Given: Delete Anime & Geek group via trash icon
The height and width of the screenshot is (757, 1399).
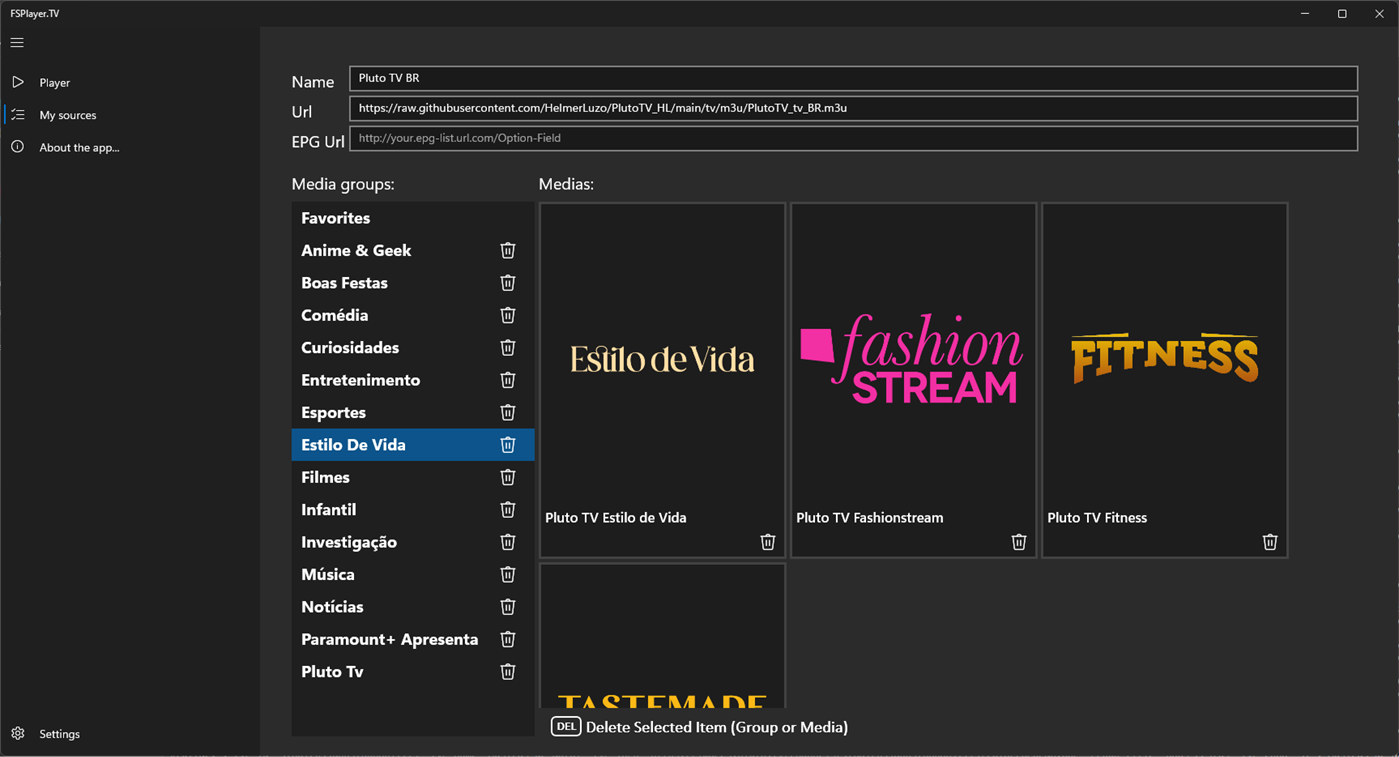Looking at the screenshot, I should pos(507,250).
